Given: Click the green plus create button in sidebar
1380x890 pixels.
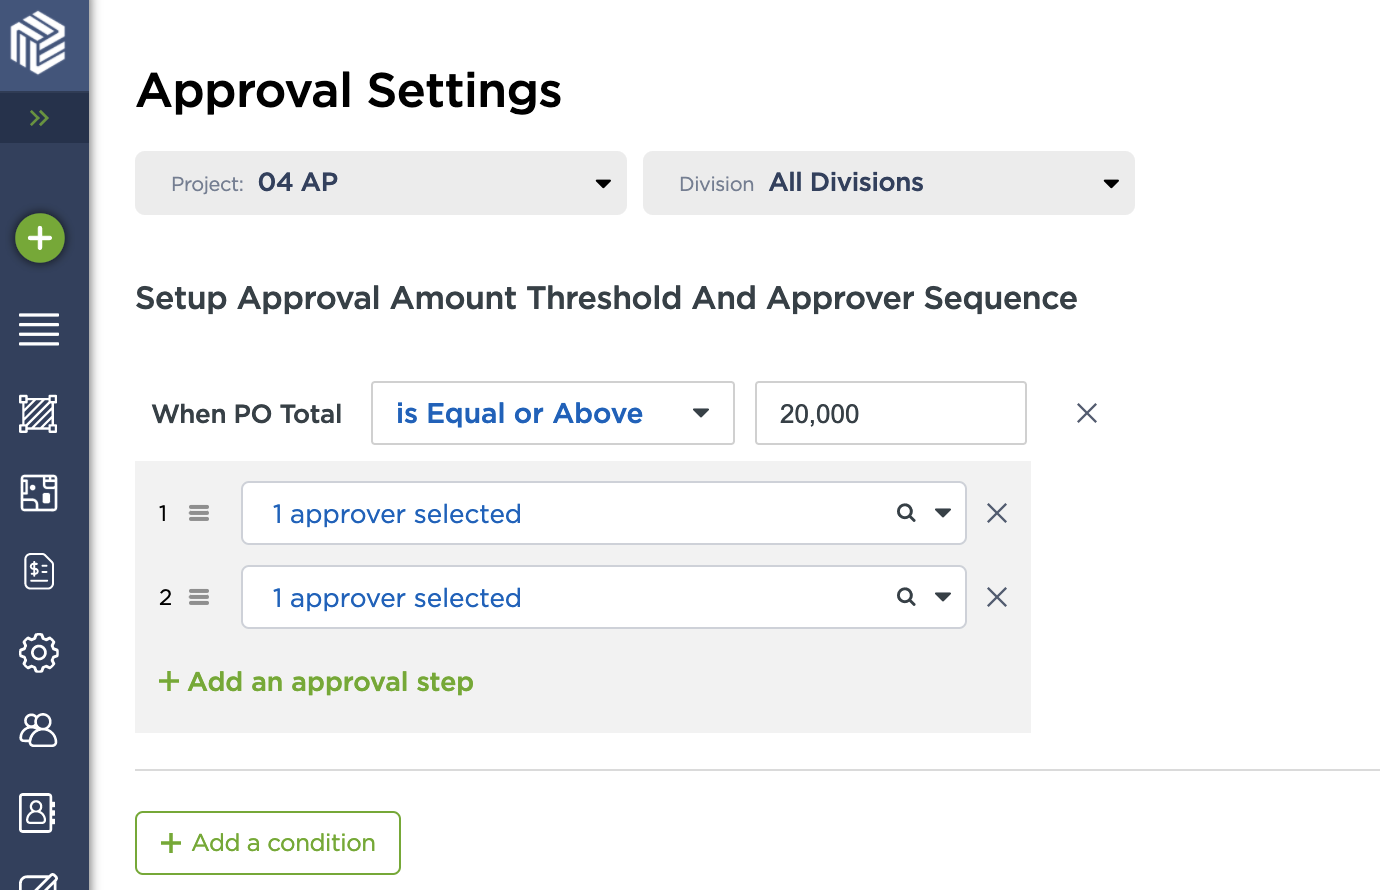Looking at the screenshot, I should coord(40,238).
